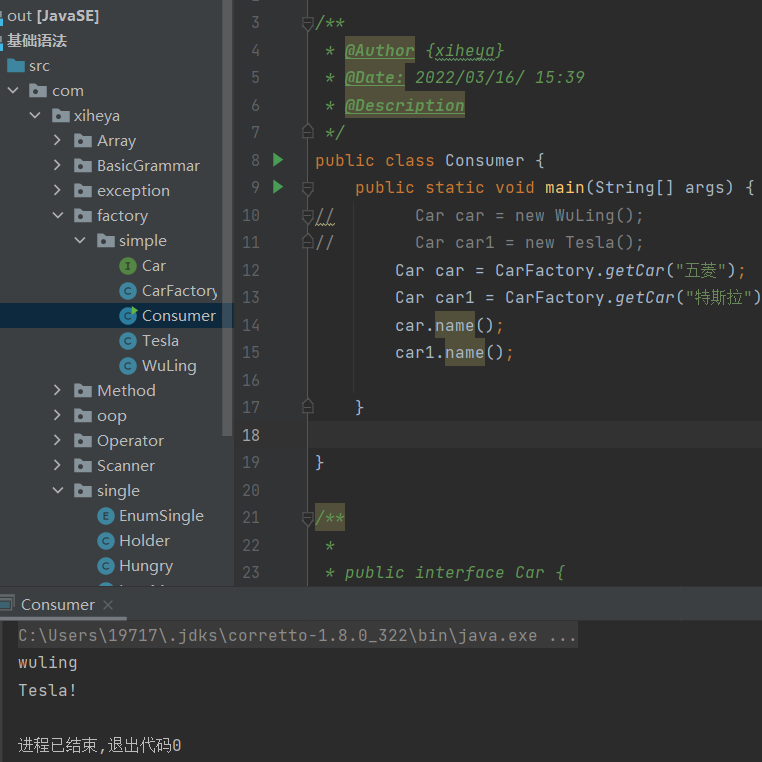Collapse the factory package
Viewport: 762px width, 762px height.
(58, 215)
